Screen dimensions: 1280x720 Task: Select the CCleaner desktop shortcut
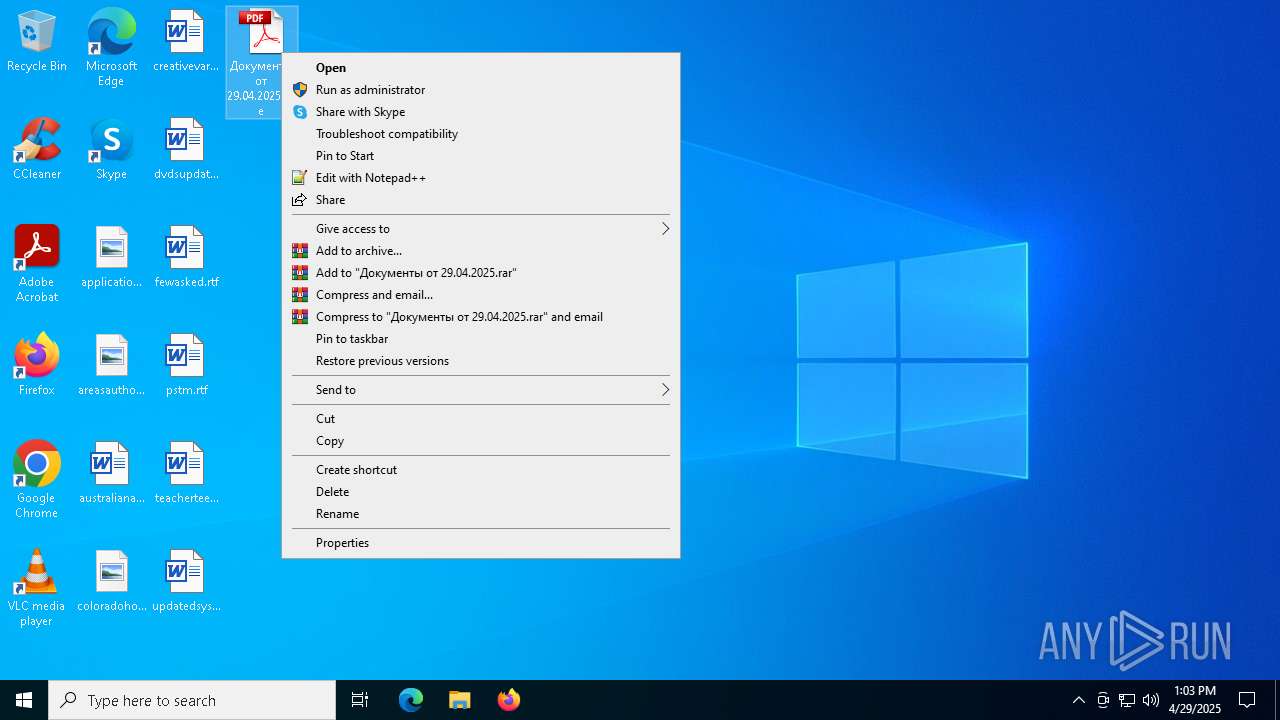point(37,150)
